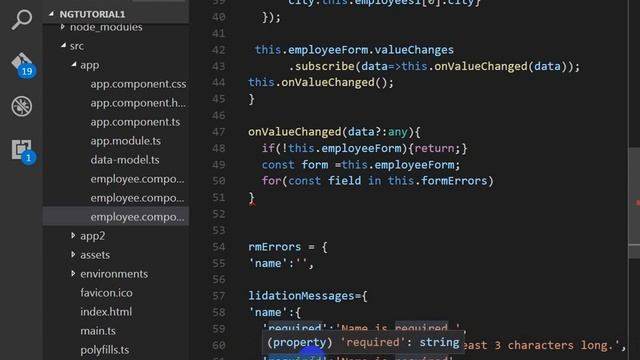Click the 'subscribe' call on line 43
Image resolution: width=640 pixels, height=360 pixels.
point(324,66)
